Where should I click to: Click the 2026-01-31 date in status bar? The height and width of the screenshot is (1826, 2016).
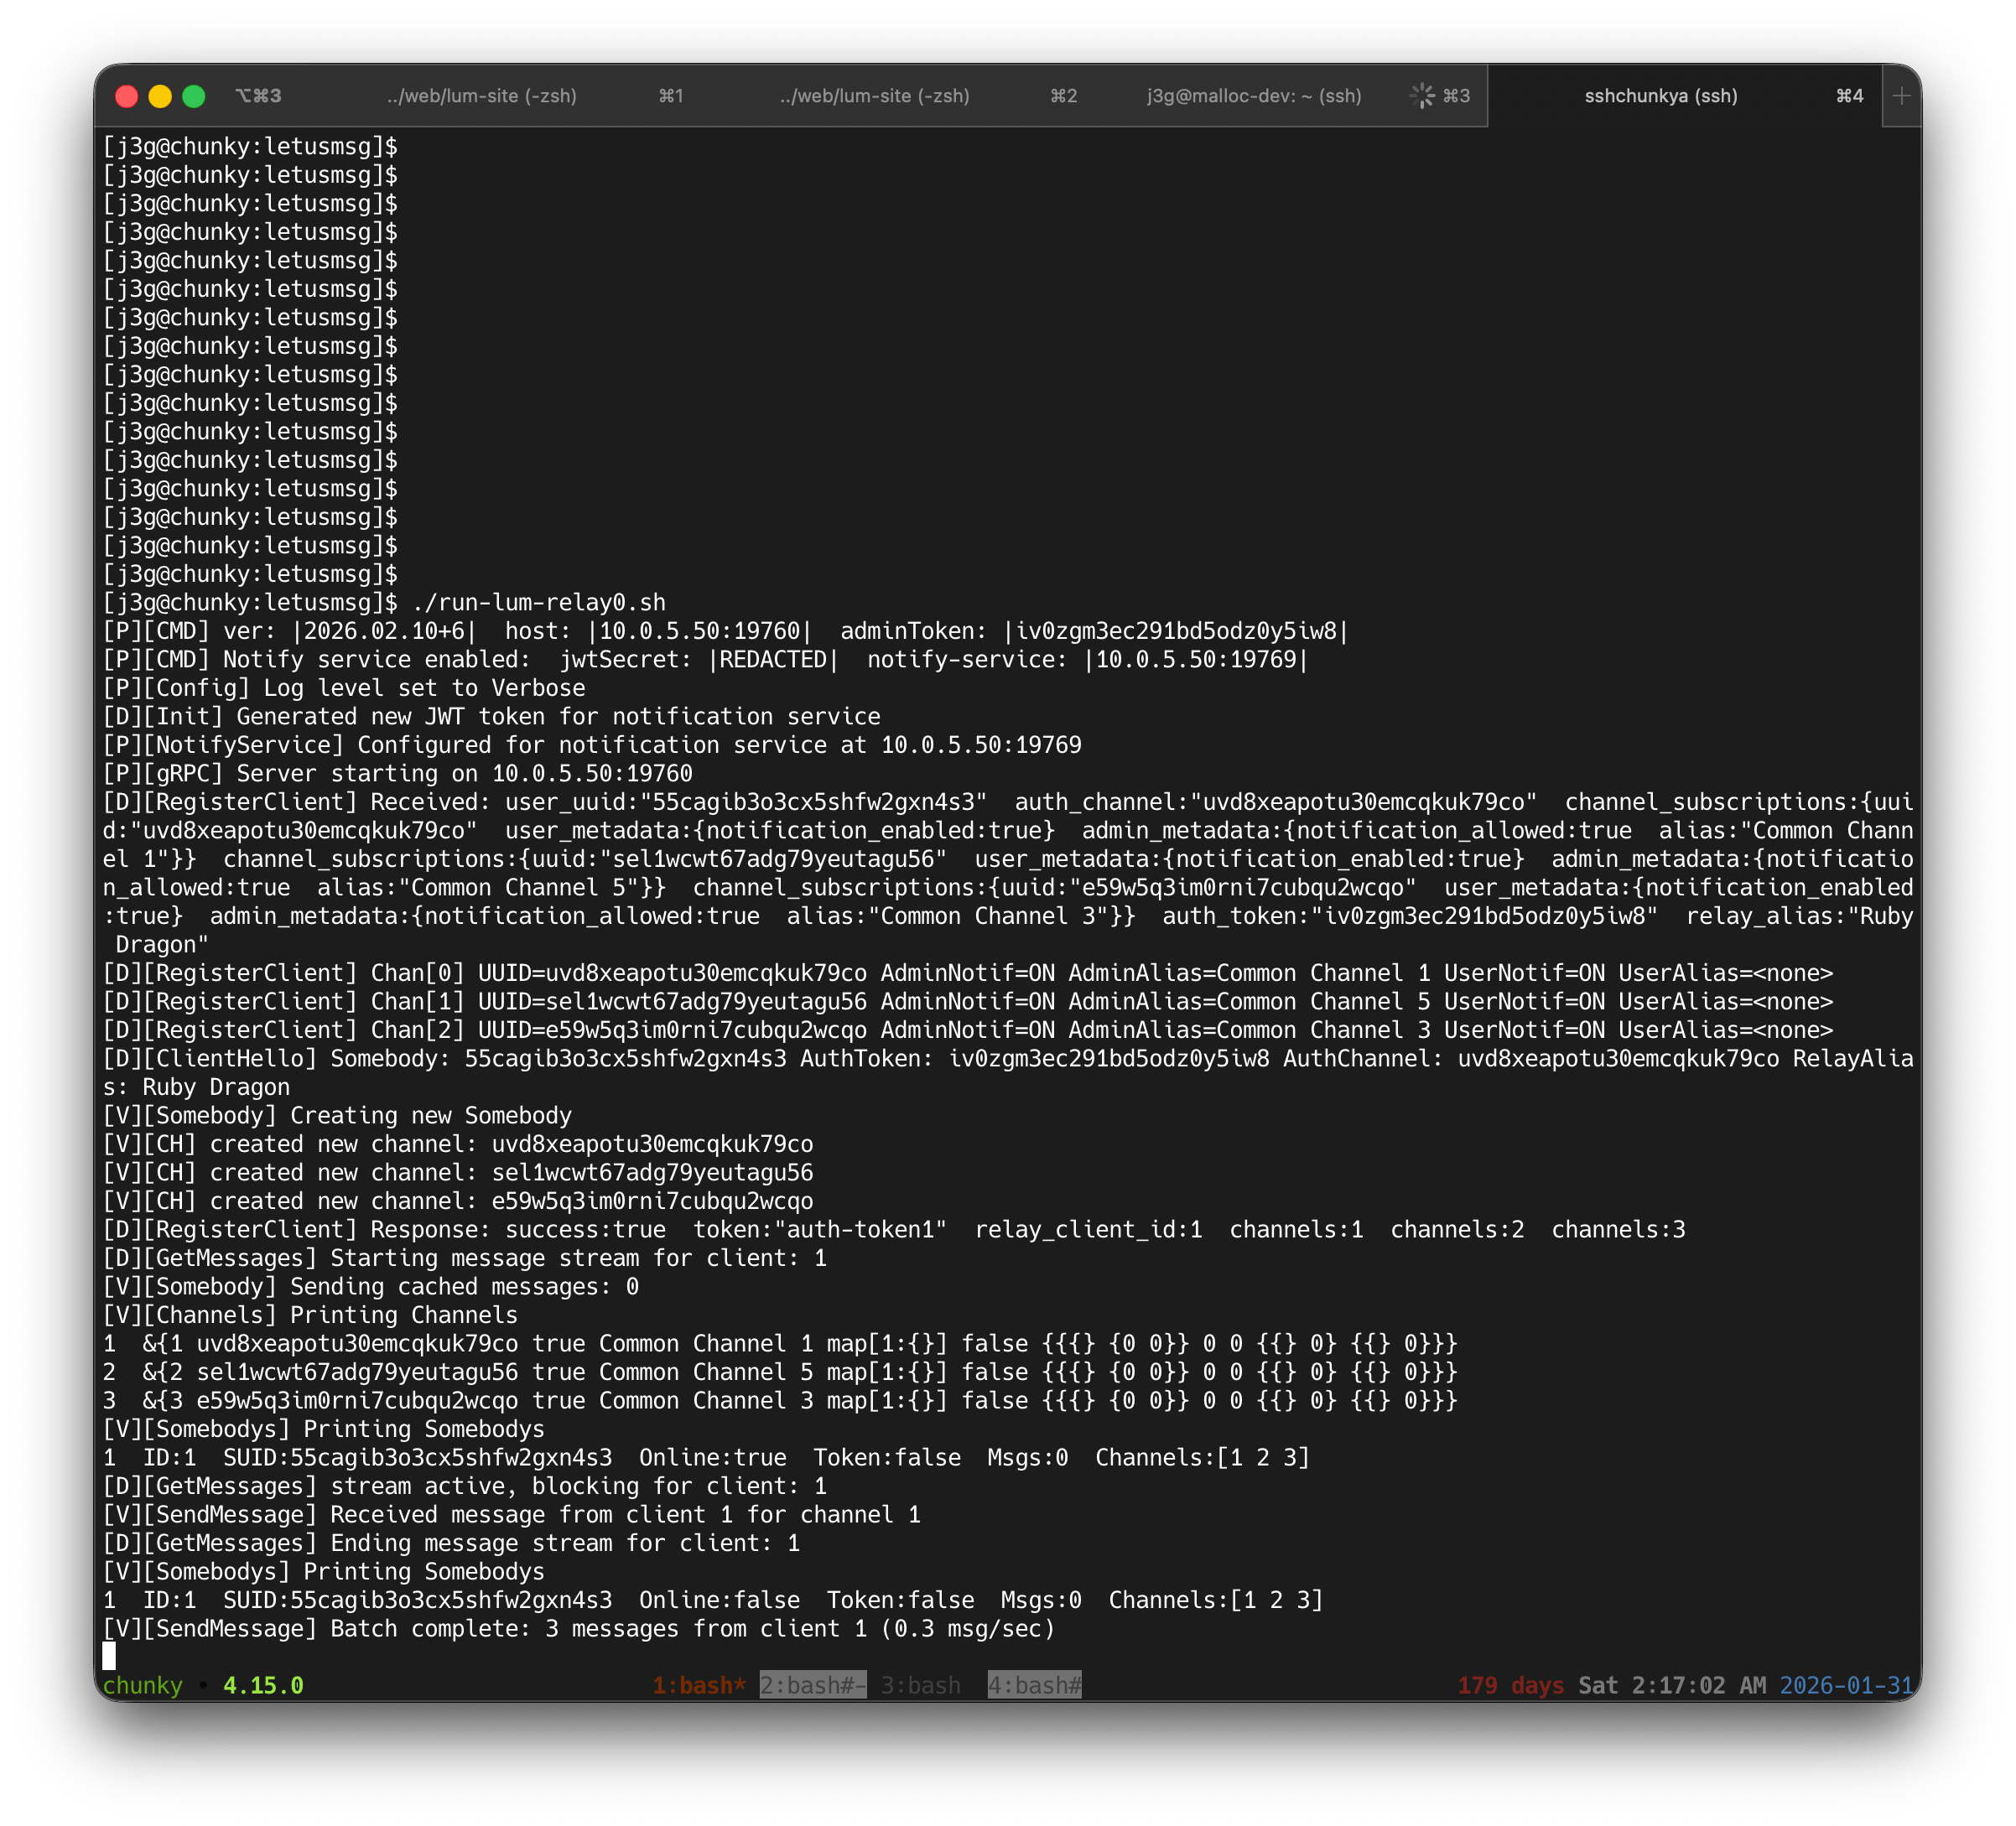pyautogui.click(x=1845, y=1685)
